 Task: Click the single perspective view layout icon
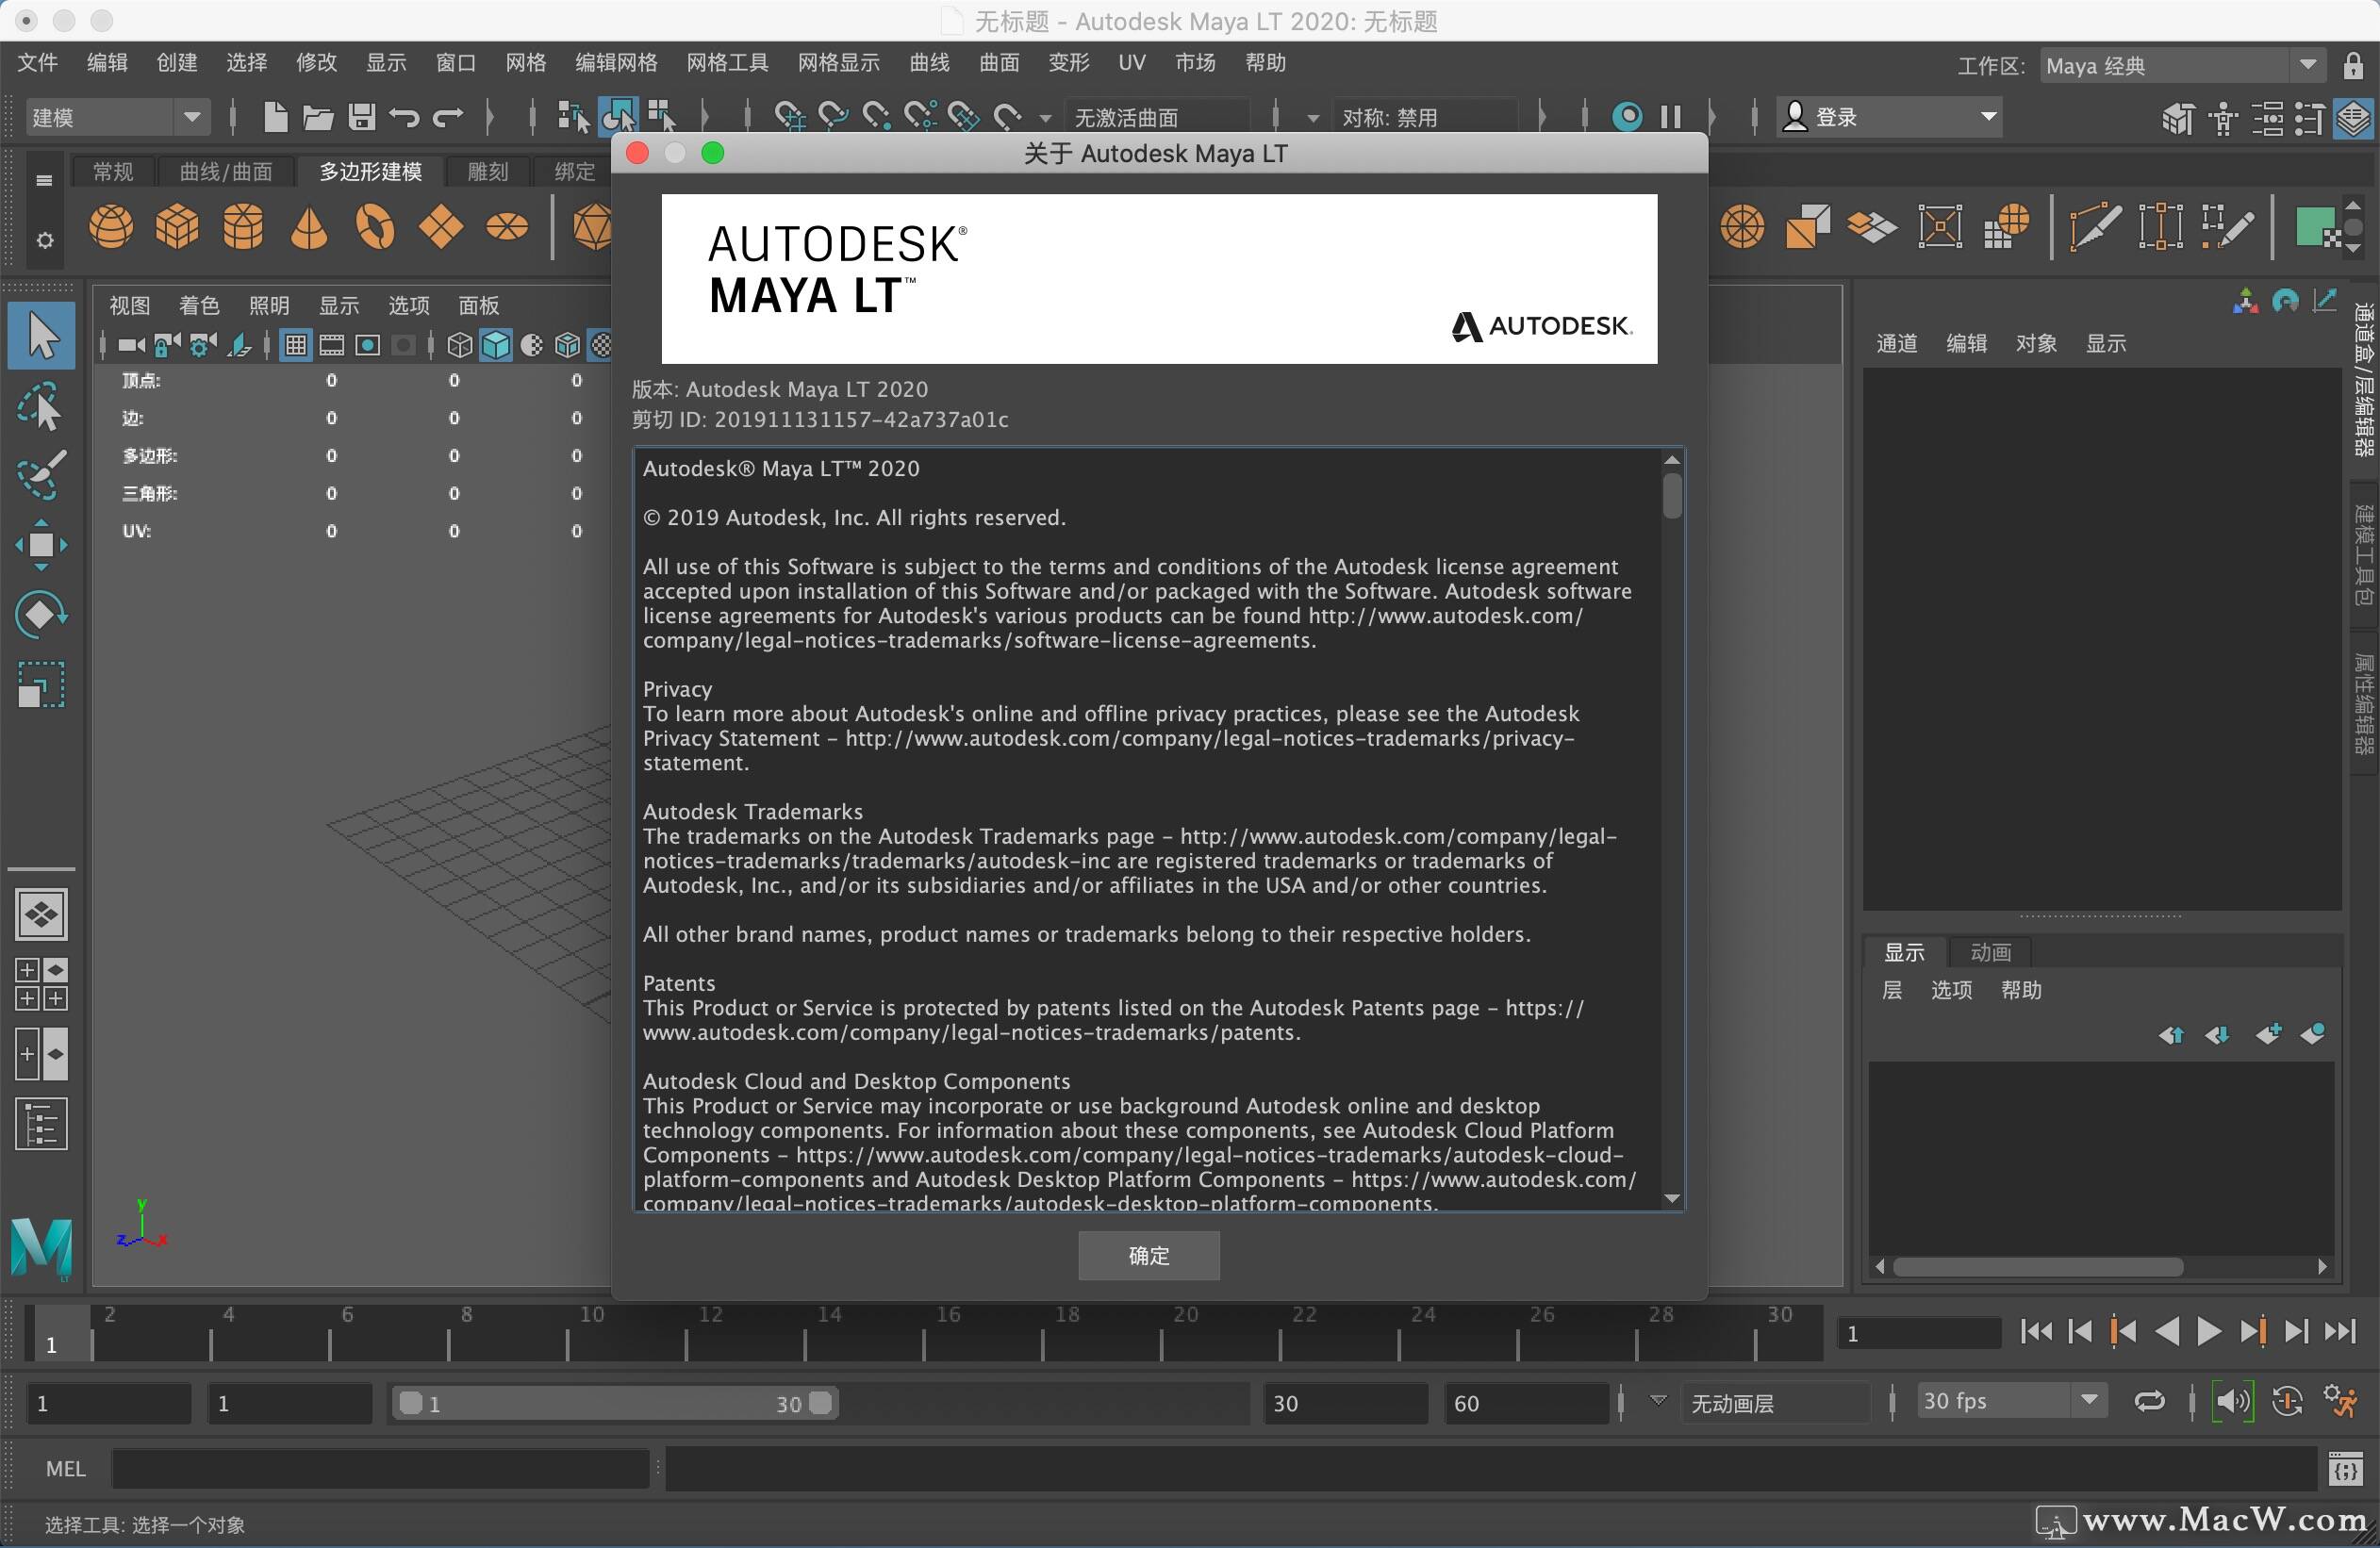(x=41, y=914)
